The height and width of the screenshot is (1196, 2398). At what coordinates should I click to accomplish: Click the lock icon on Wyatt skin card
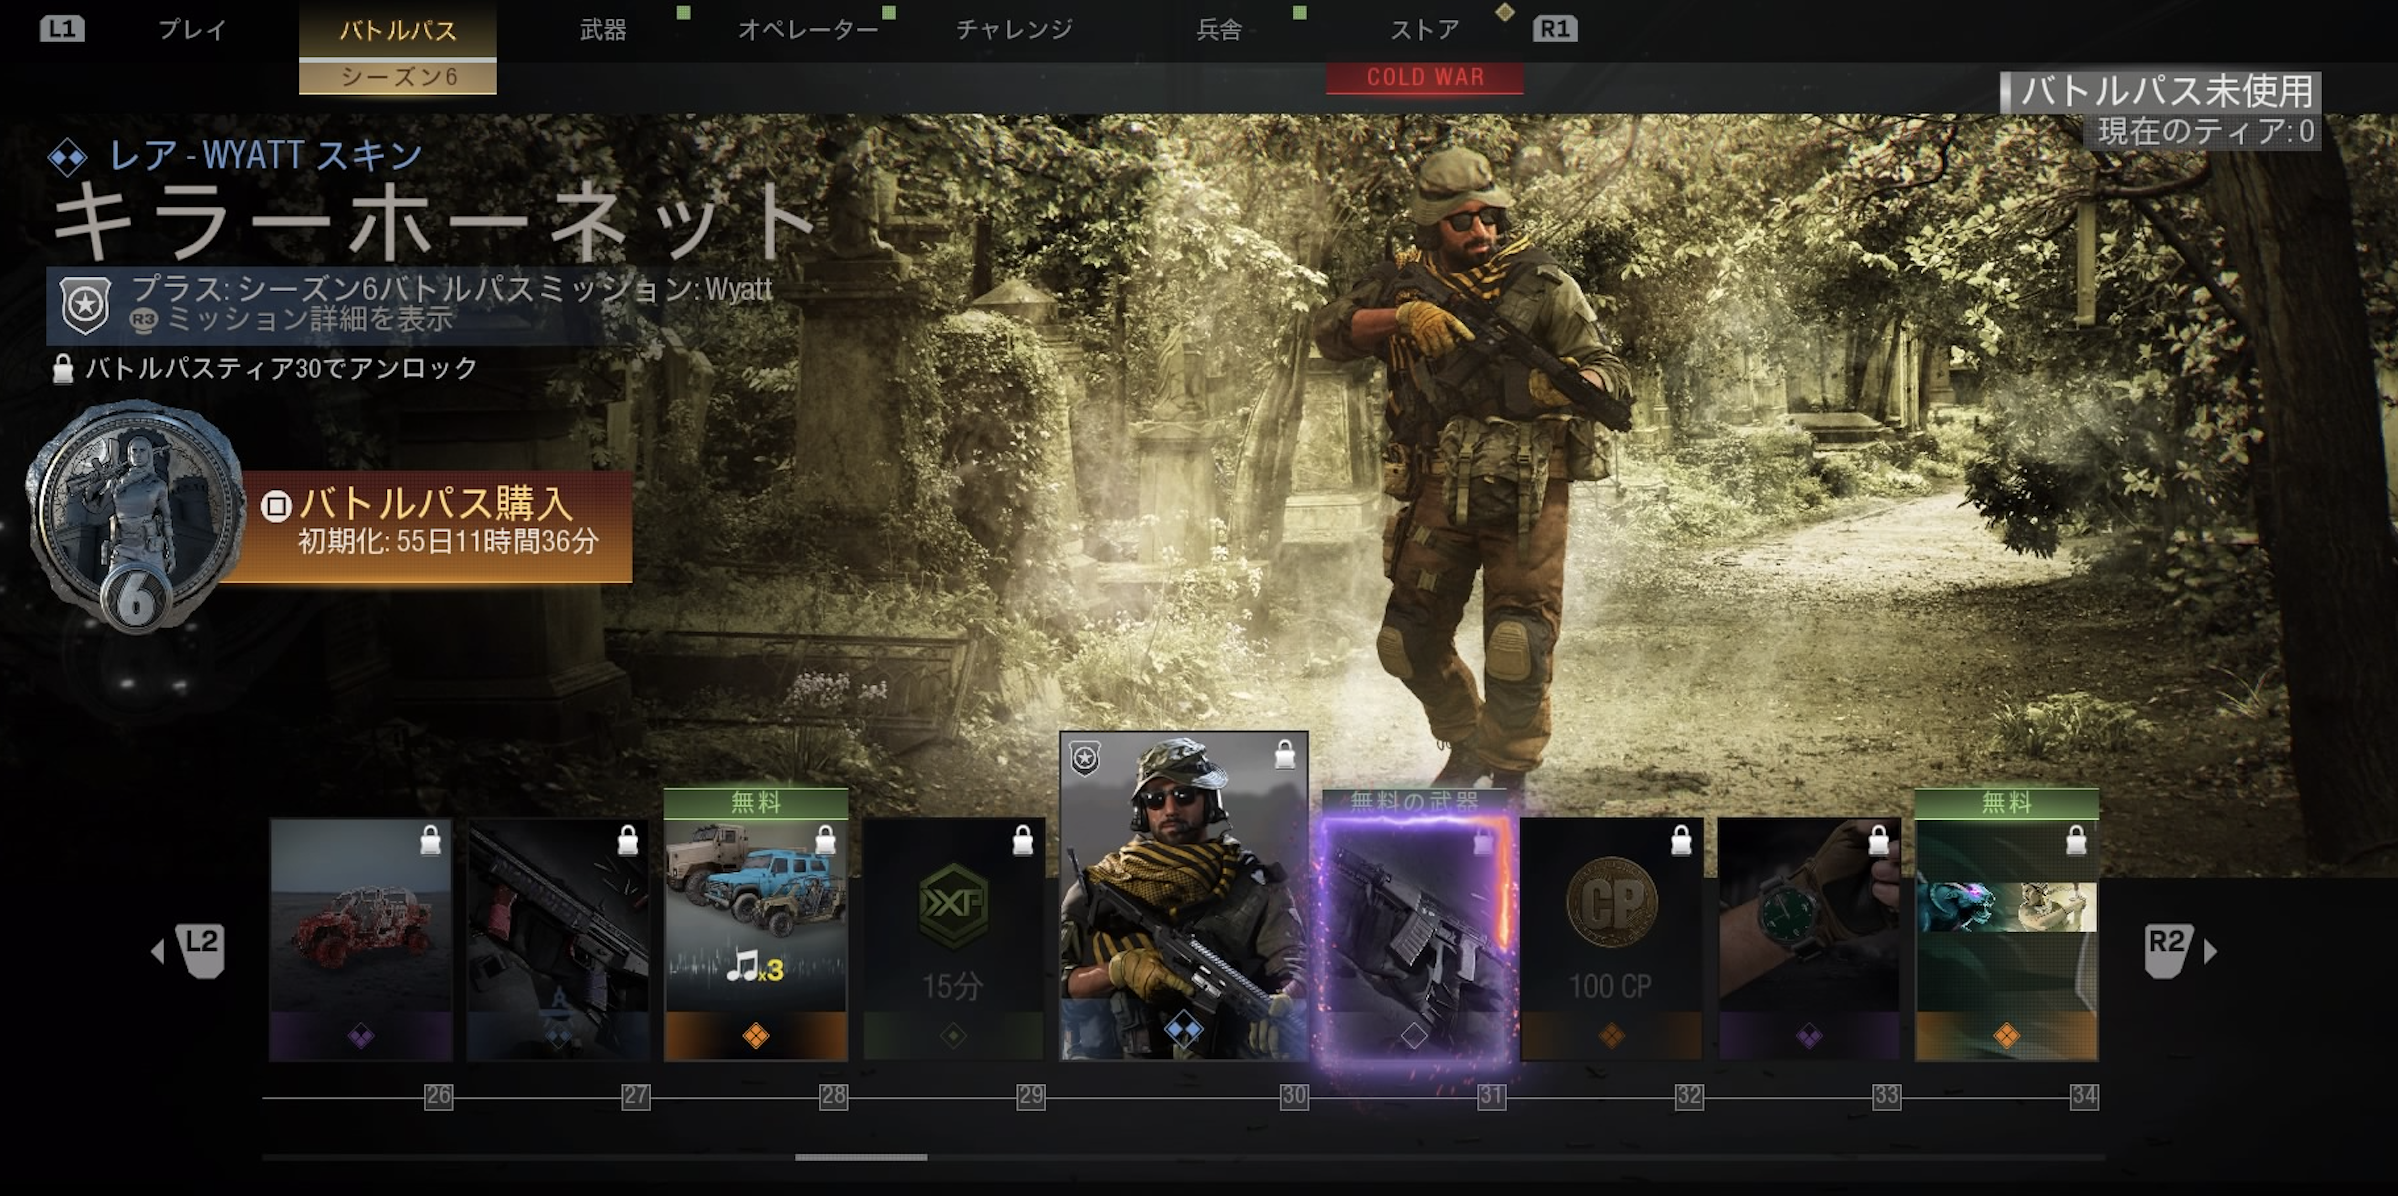pos(1285,754)
